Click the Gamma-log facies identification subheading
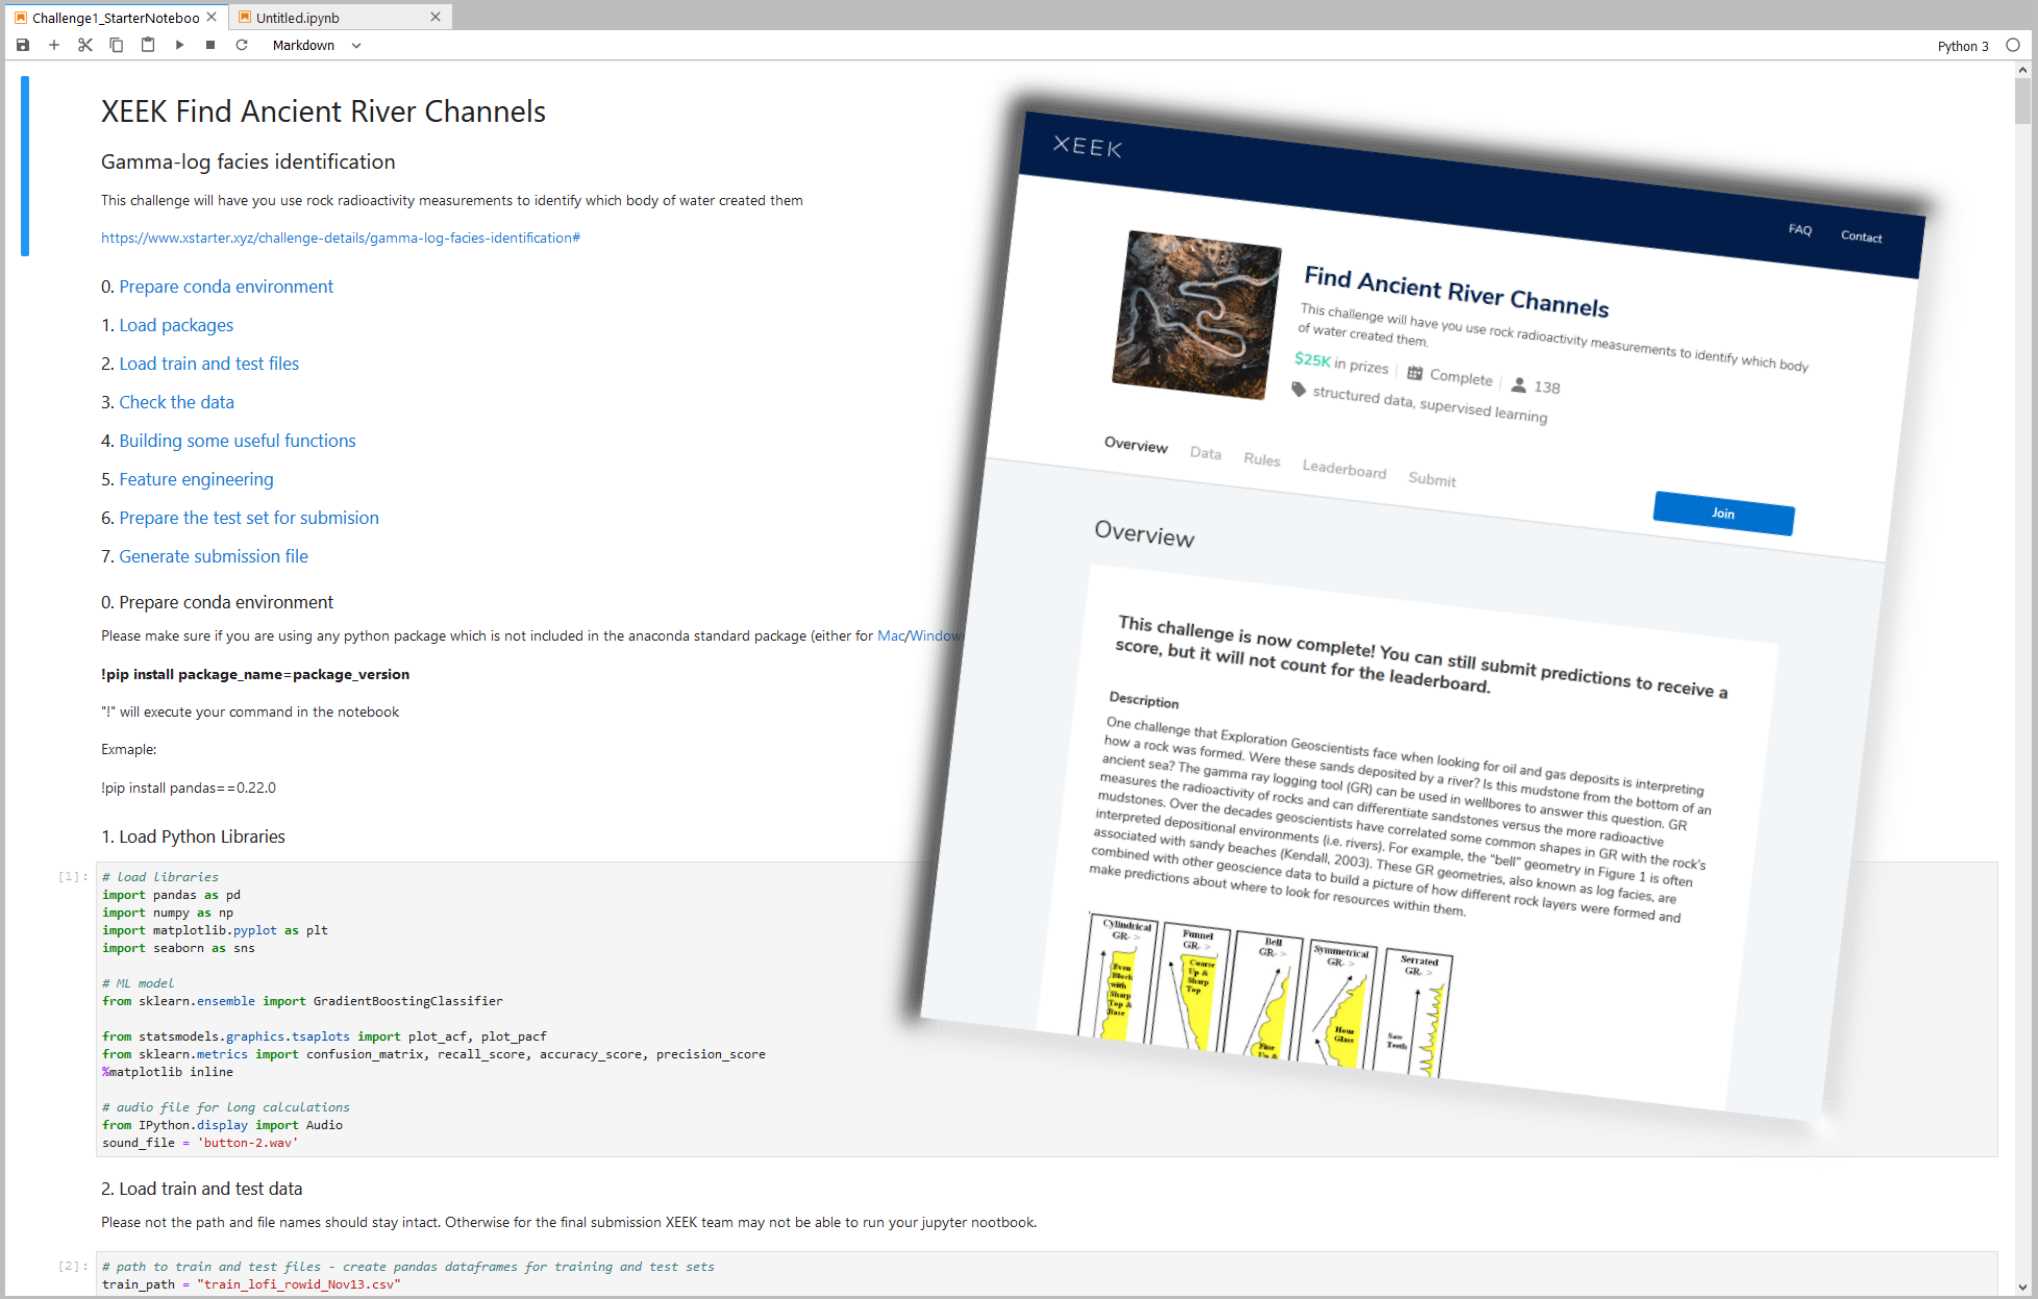Image resolution: width=2038 pixels, height=1299 pixels. (248, 162)
